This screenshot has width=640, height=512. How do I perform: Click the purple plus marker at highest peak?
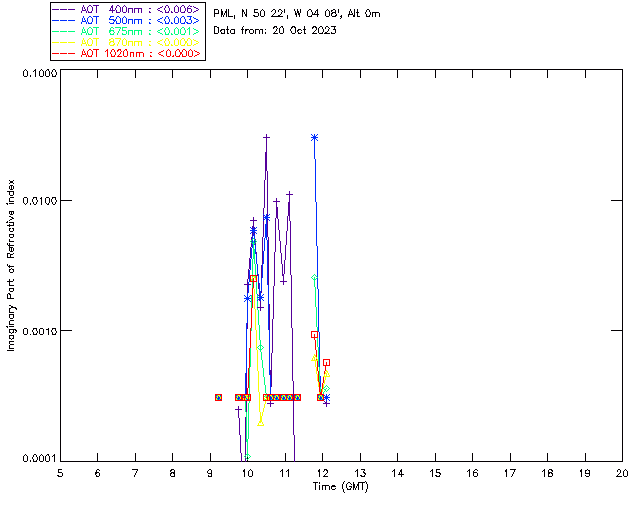[x=266, y=137]
